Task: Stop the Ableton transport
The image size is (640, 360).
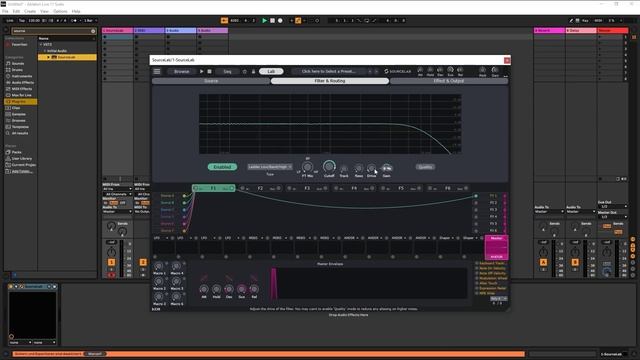Action: click(272, 20)
